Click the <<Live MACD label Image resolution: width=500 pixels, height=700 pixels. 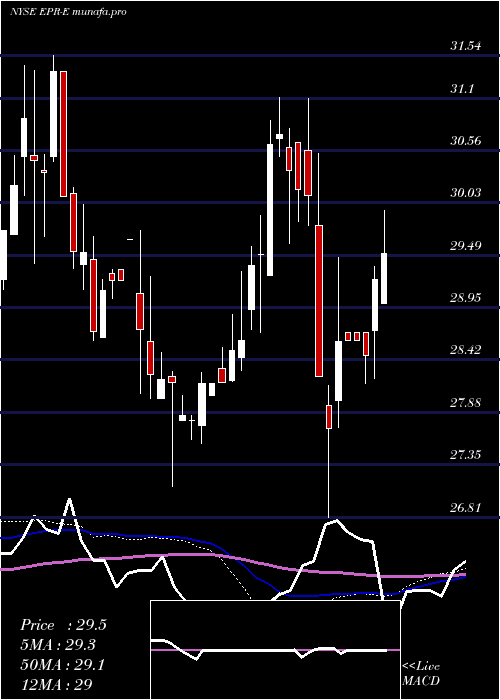(x=421, y=673)
